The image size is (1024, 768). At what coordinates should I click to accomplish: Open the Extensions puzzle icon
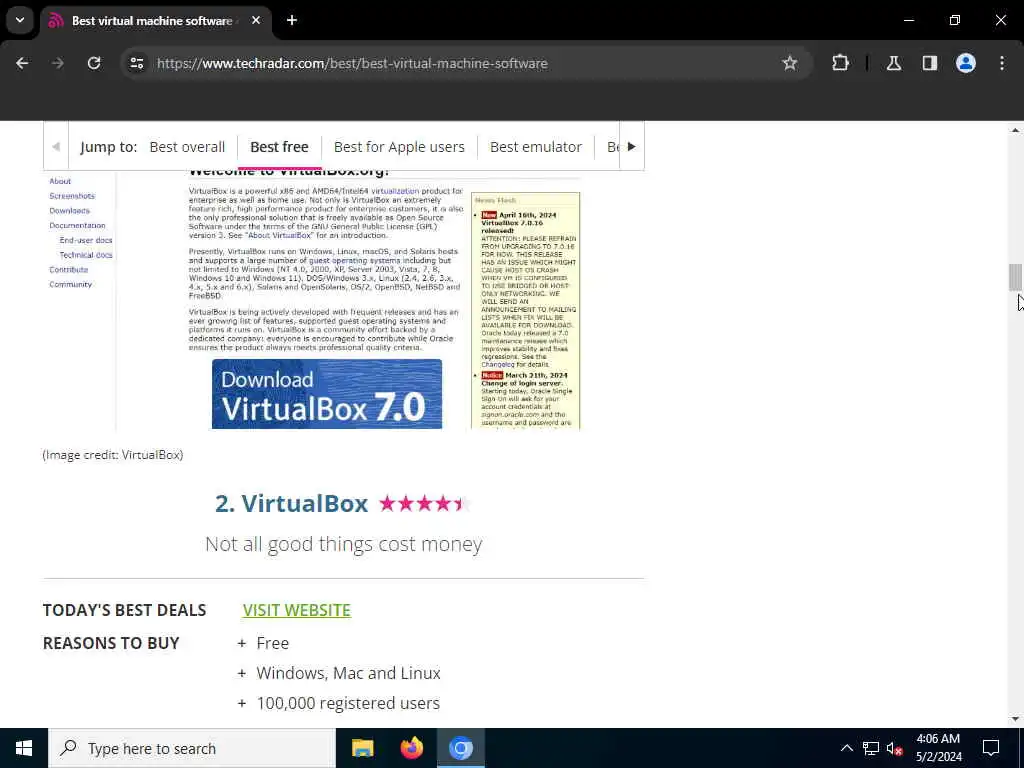coord(840,63)
